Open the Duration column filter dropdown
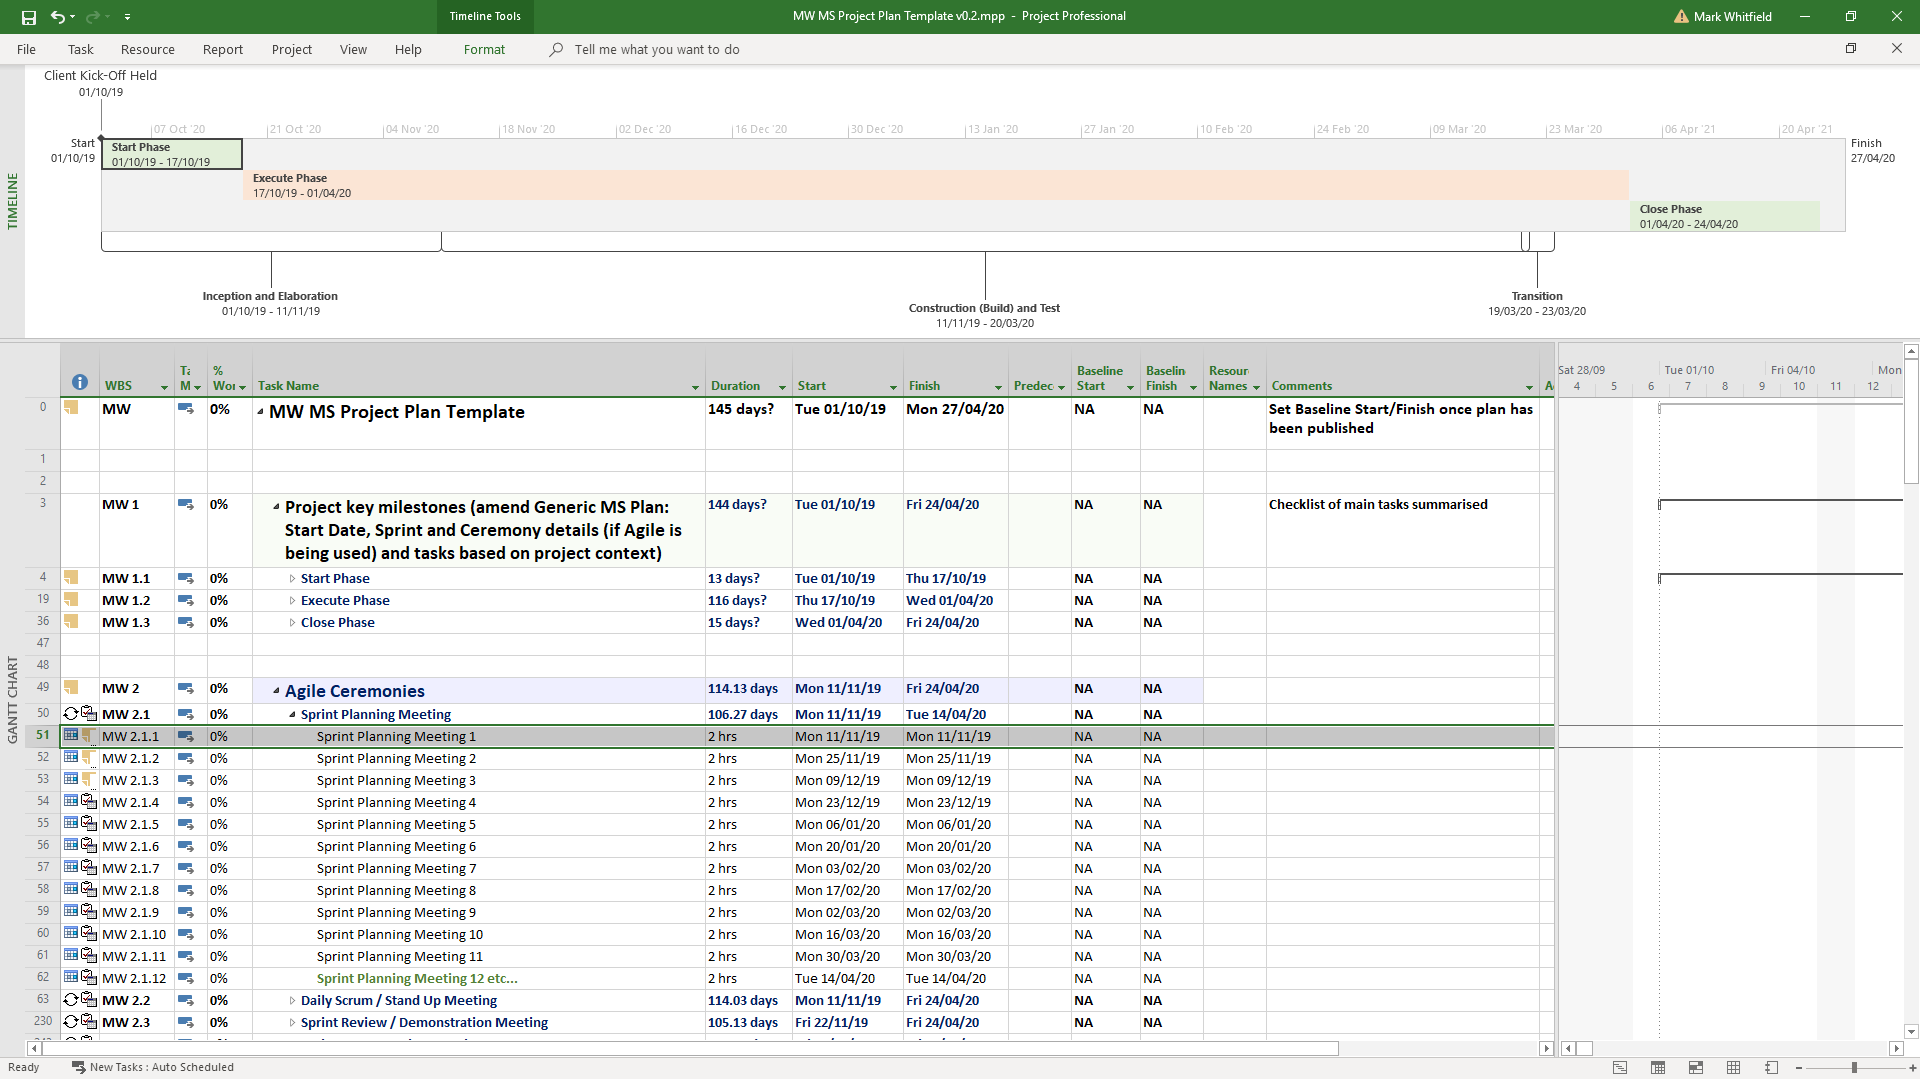 pos(782,387)
